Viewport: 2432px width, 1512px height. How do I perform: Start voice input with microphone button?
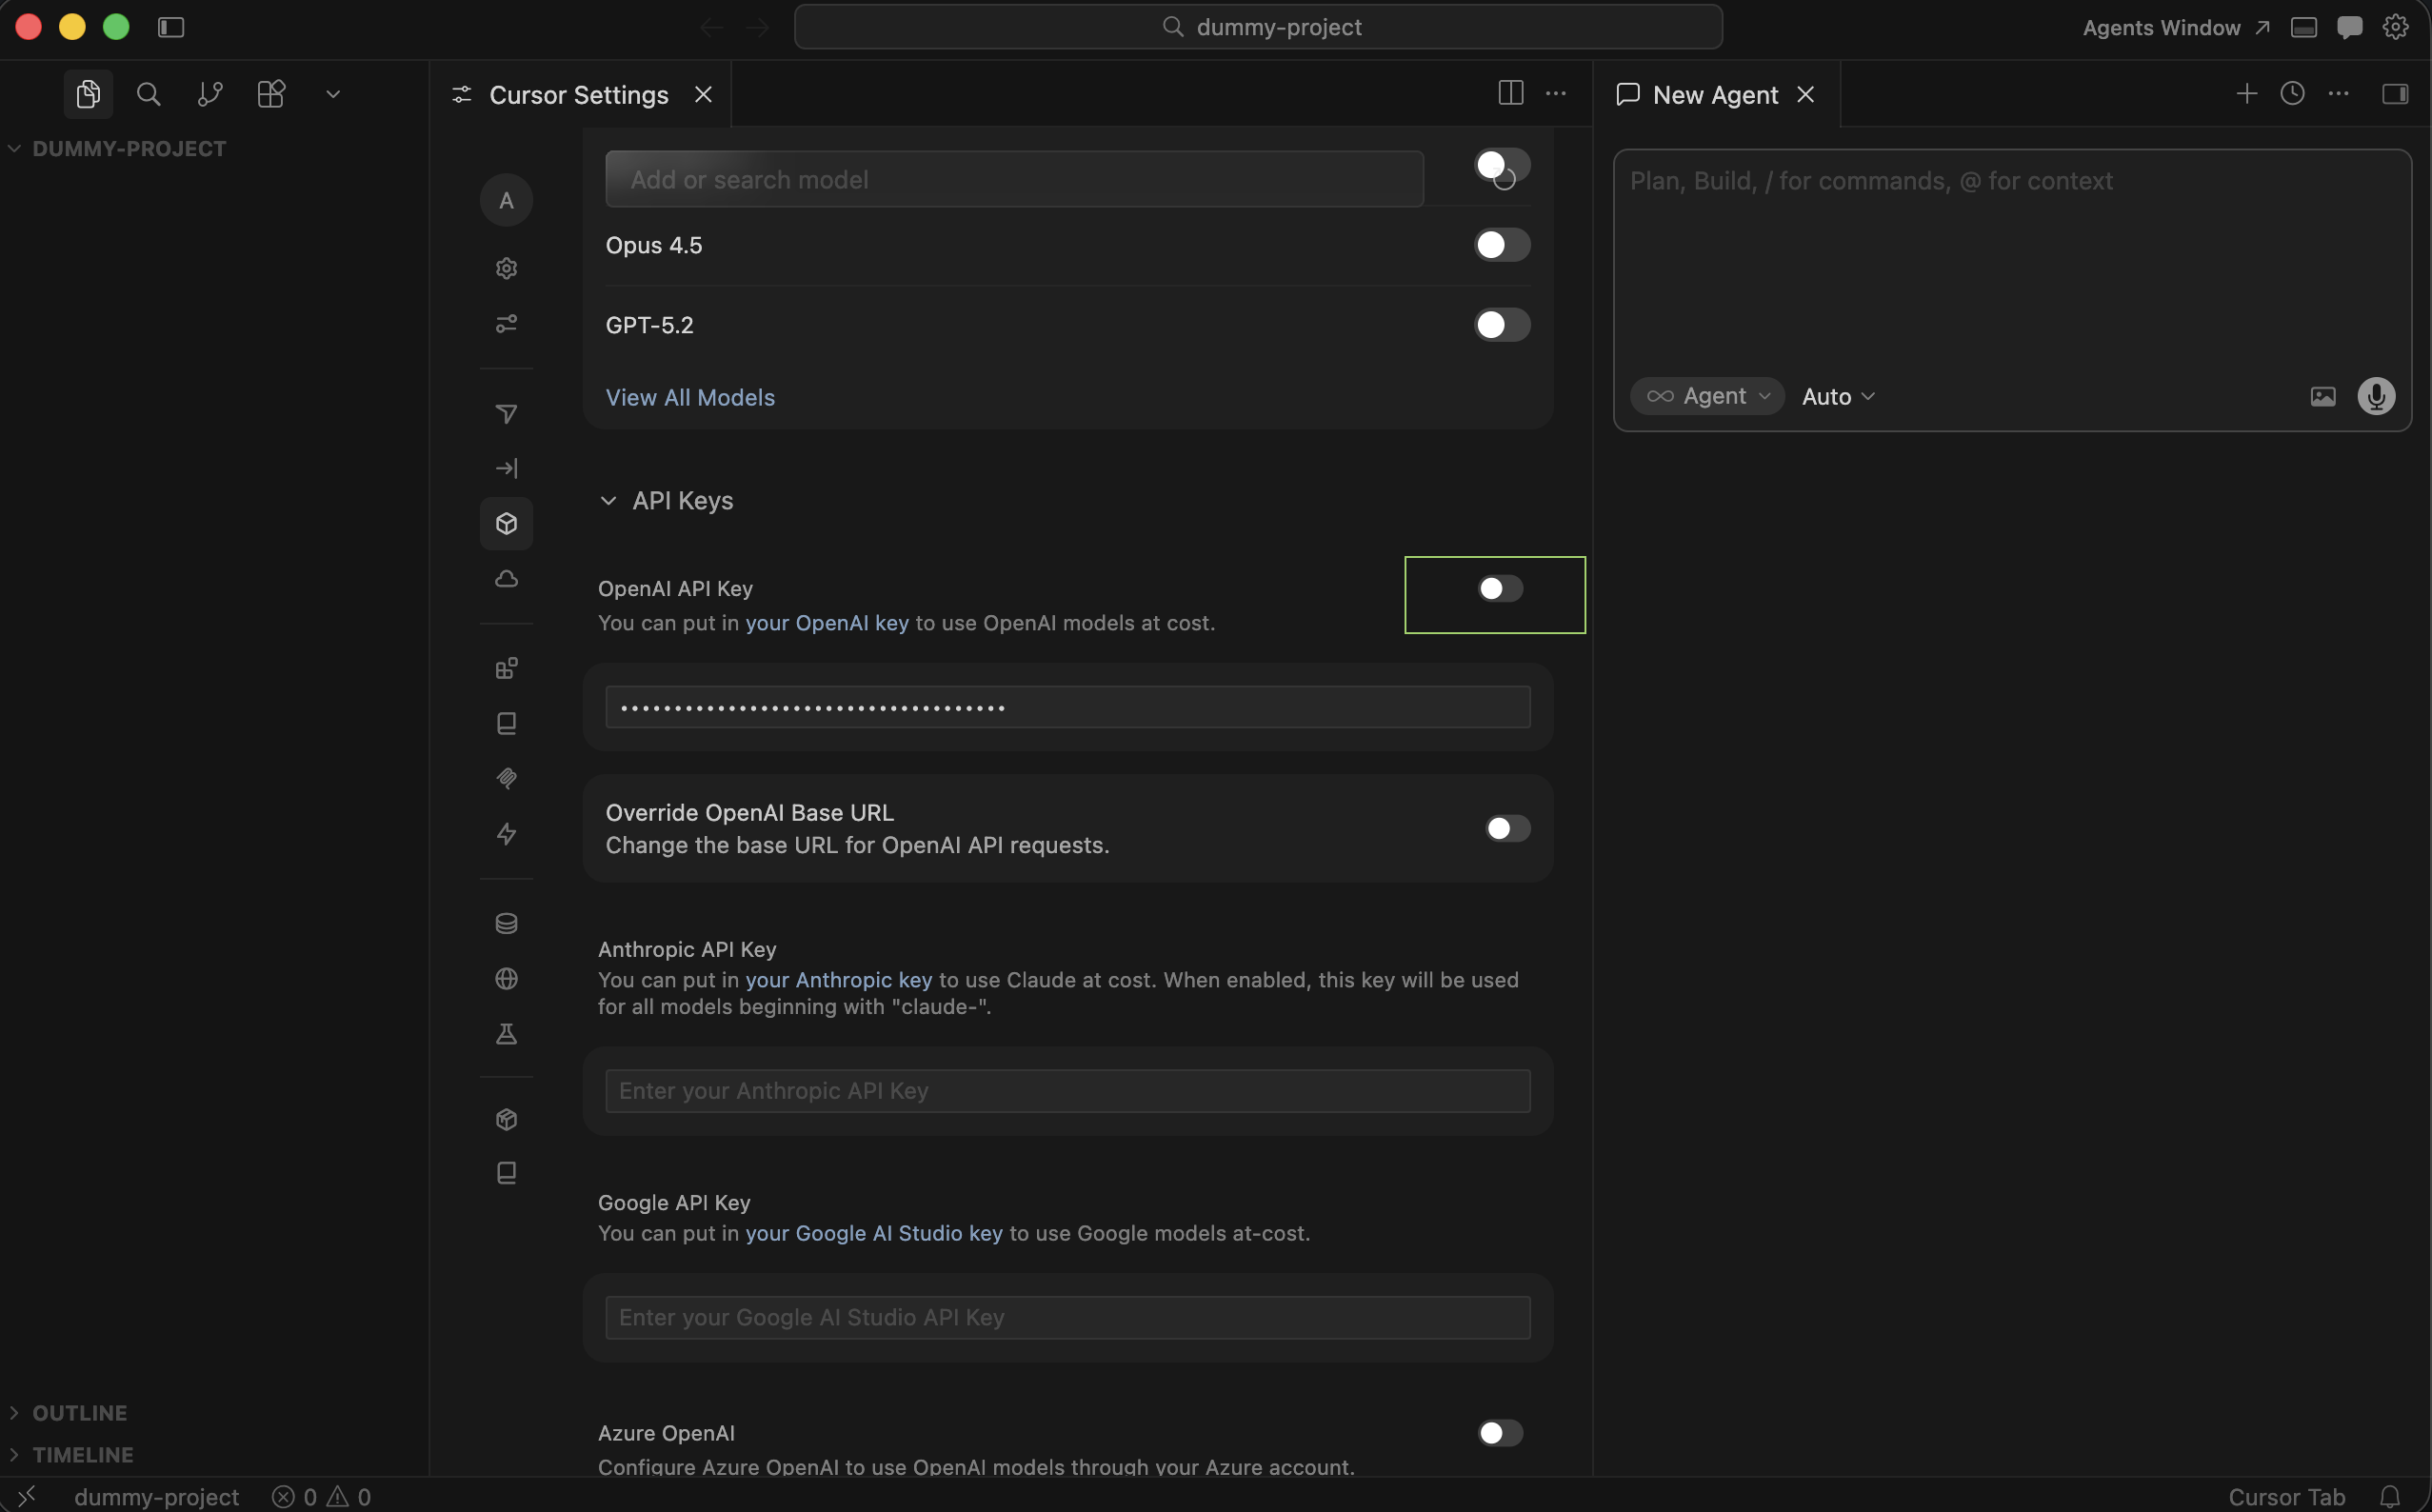[x=2376, y=397]
